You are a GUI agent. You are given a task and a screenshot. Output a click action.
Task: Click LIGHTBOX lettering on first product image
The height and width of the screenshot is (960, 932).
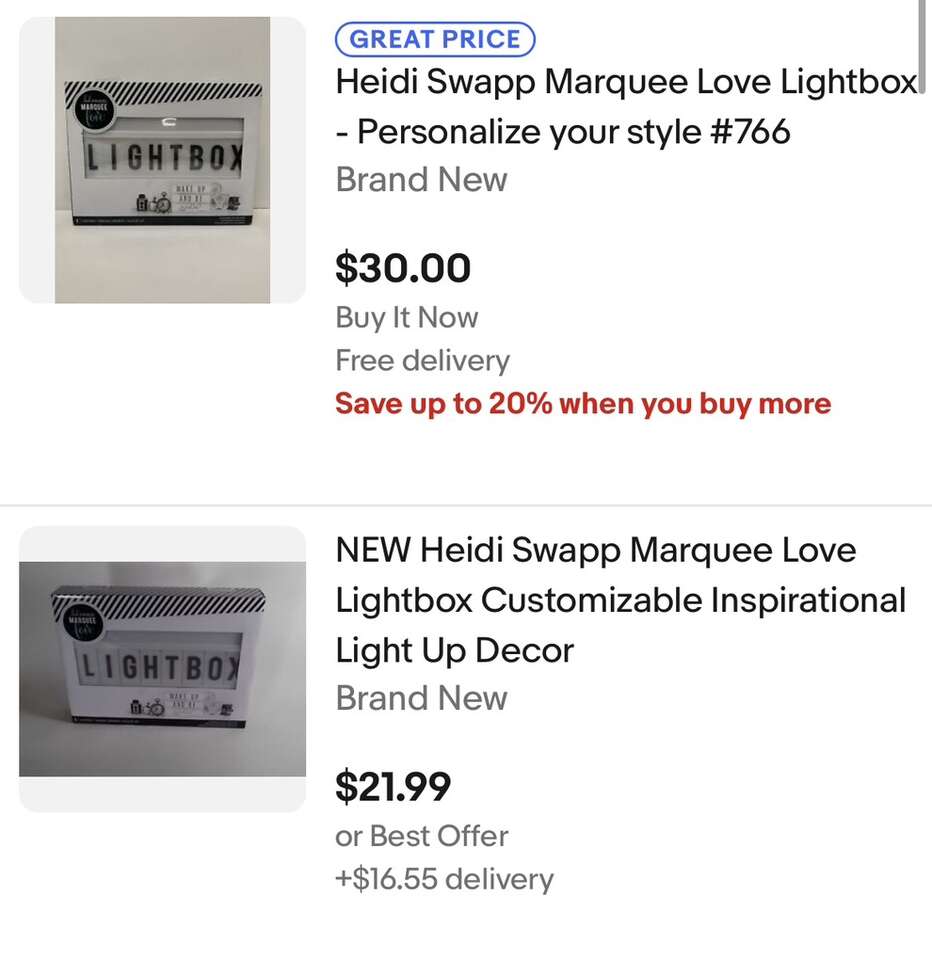click(162, 159)
